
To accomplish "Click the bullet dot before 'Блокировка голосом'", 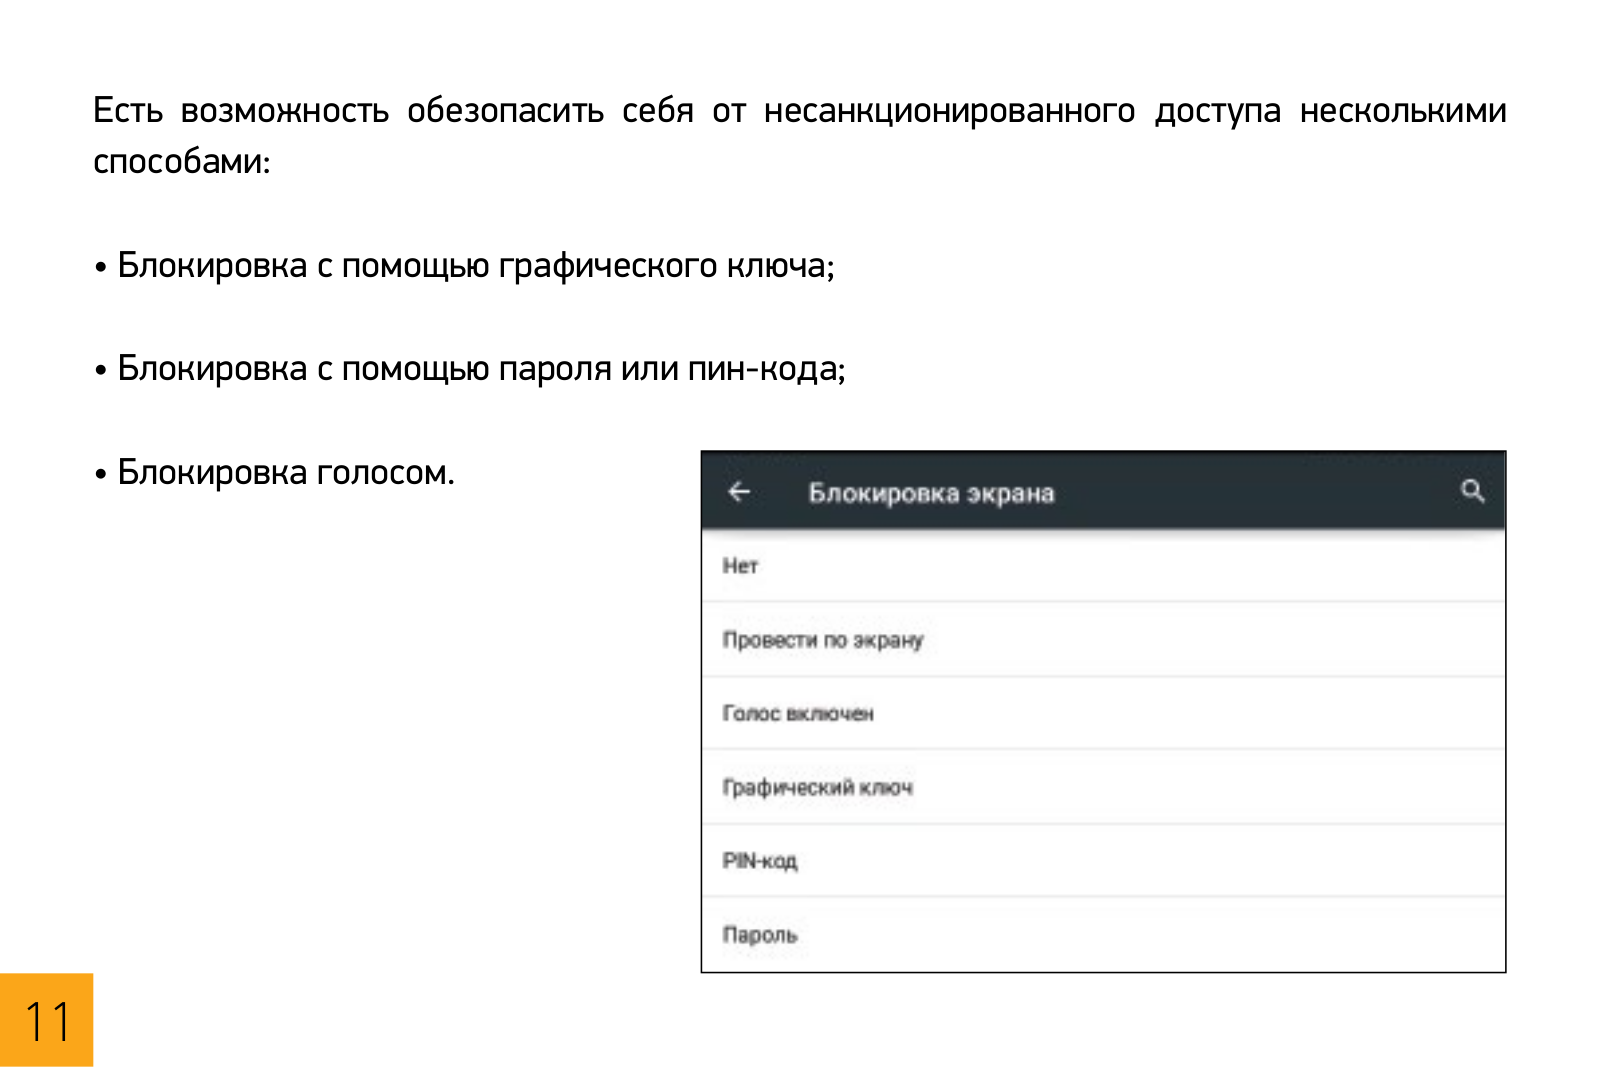I will pyautogui.click(x=101, y=474).
